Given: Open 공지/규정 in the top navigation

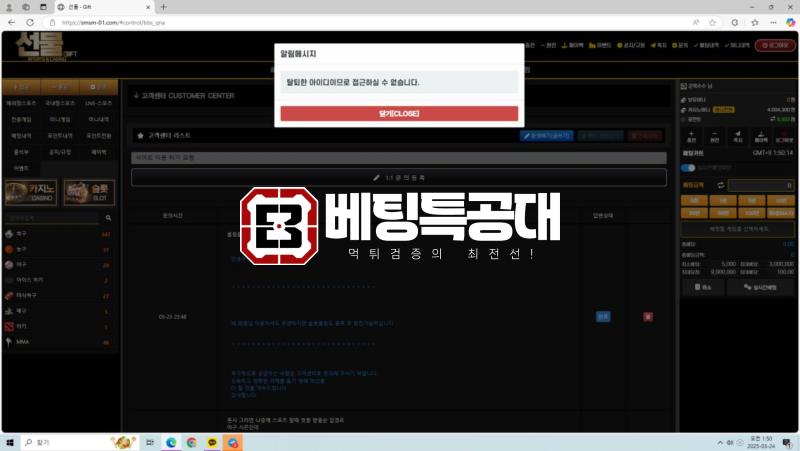Looking at the screenshot, I should click(631, 45).
